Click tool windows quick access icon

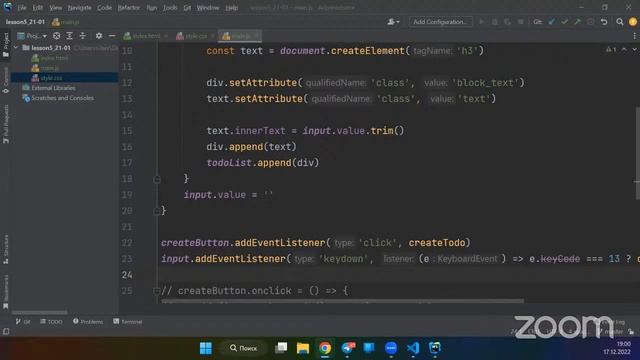(6, 331)
